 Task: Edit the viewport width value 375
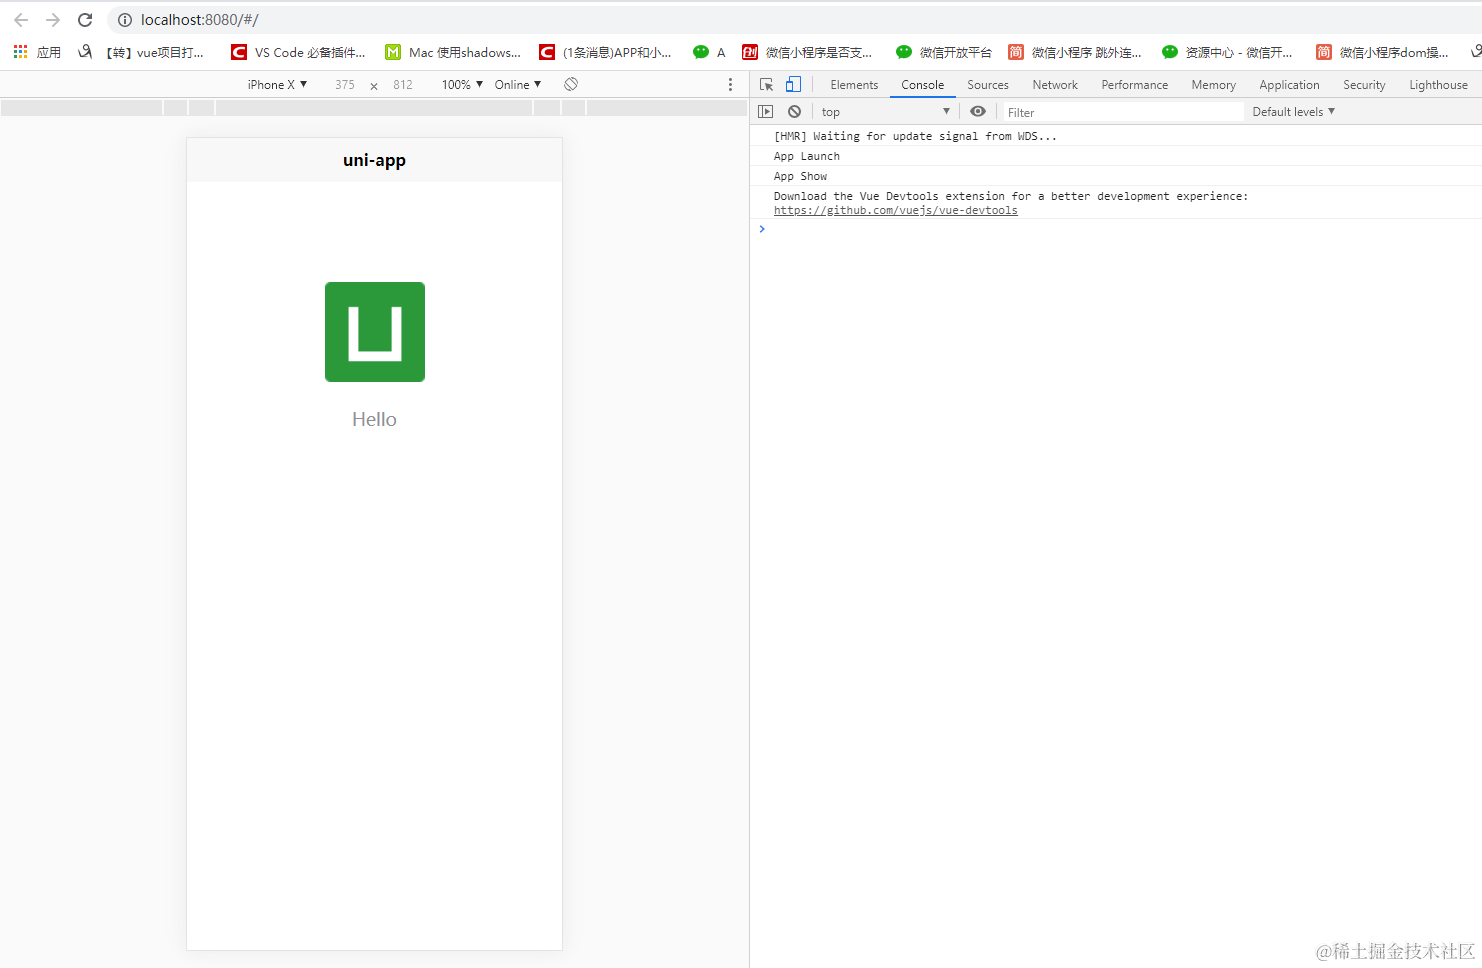coord(345,85)
